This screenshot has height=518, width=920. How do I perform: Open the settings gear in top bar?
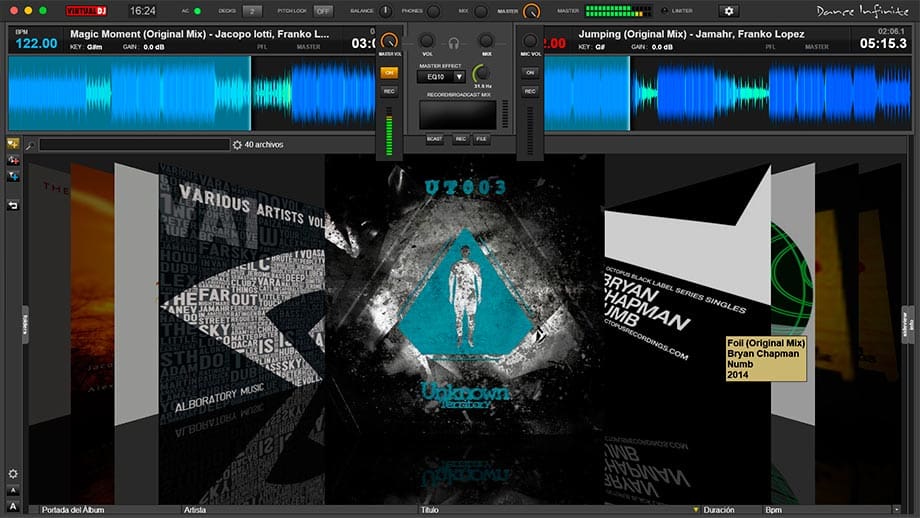[729, 11]
